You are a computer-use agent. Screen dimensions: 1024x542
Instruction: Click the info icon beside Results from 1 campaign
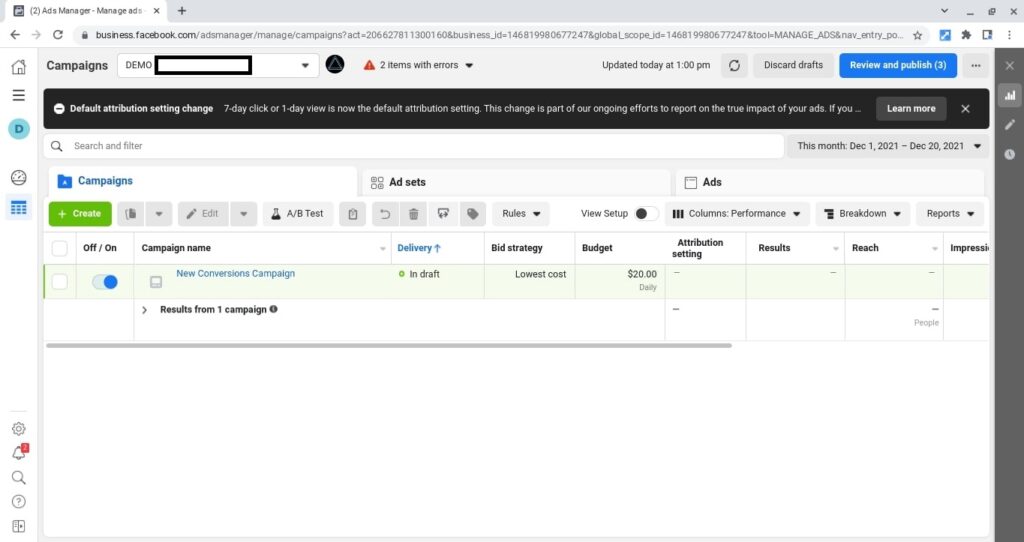pos(274,309)
